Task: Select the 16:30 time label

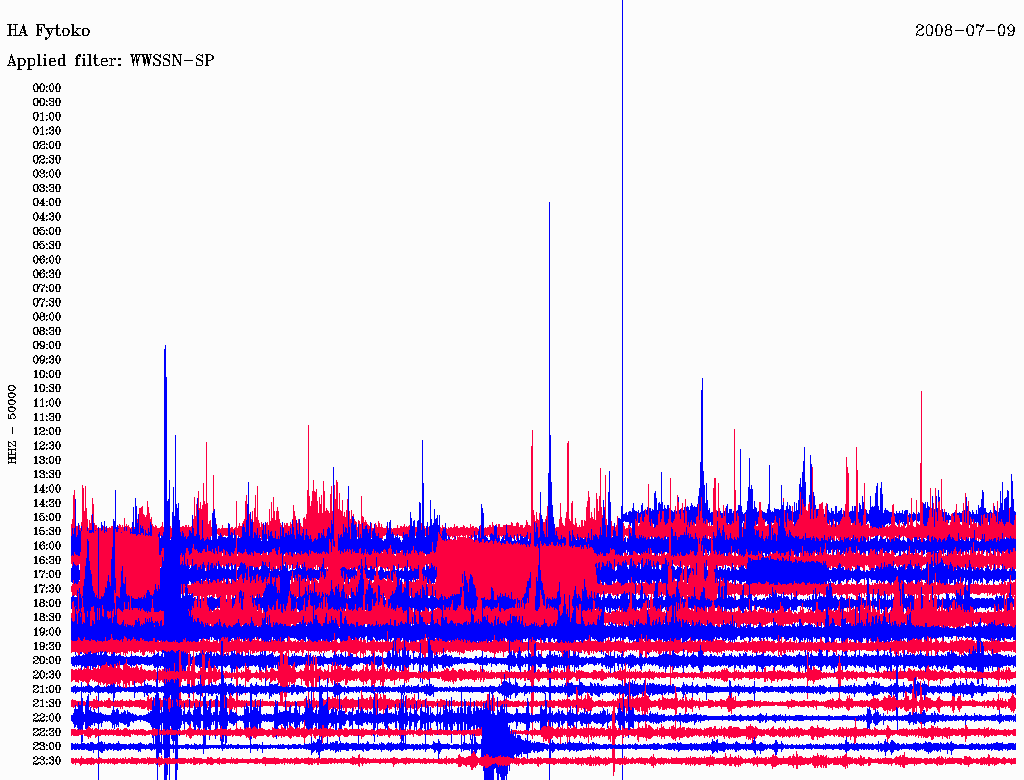Action: click(46, 561)
